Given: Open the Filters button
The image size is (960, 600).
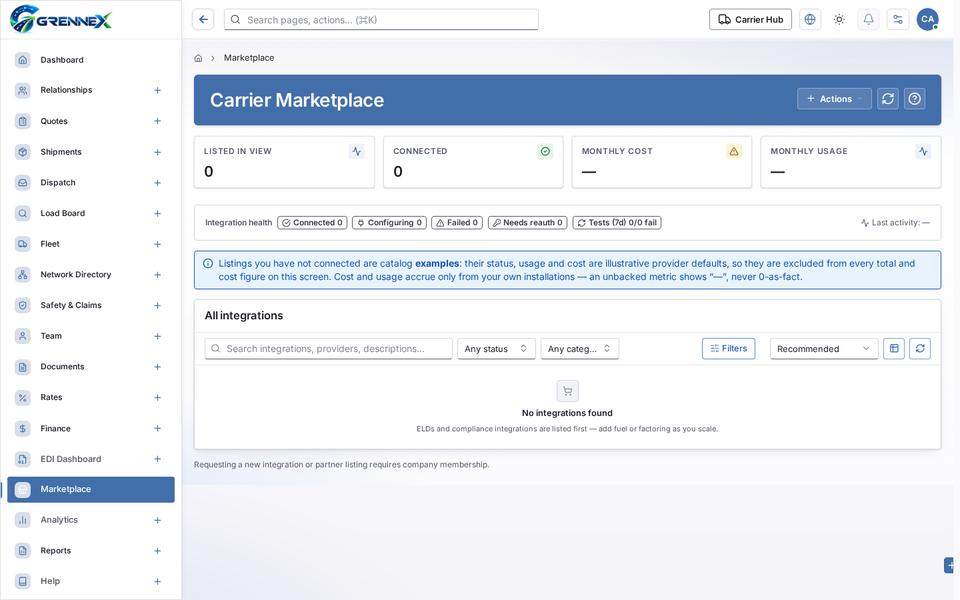Looking at the screenshot, I should tap(729, 348).
